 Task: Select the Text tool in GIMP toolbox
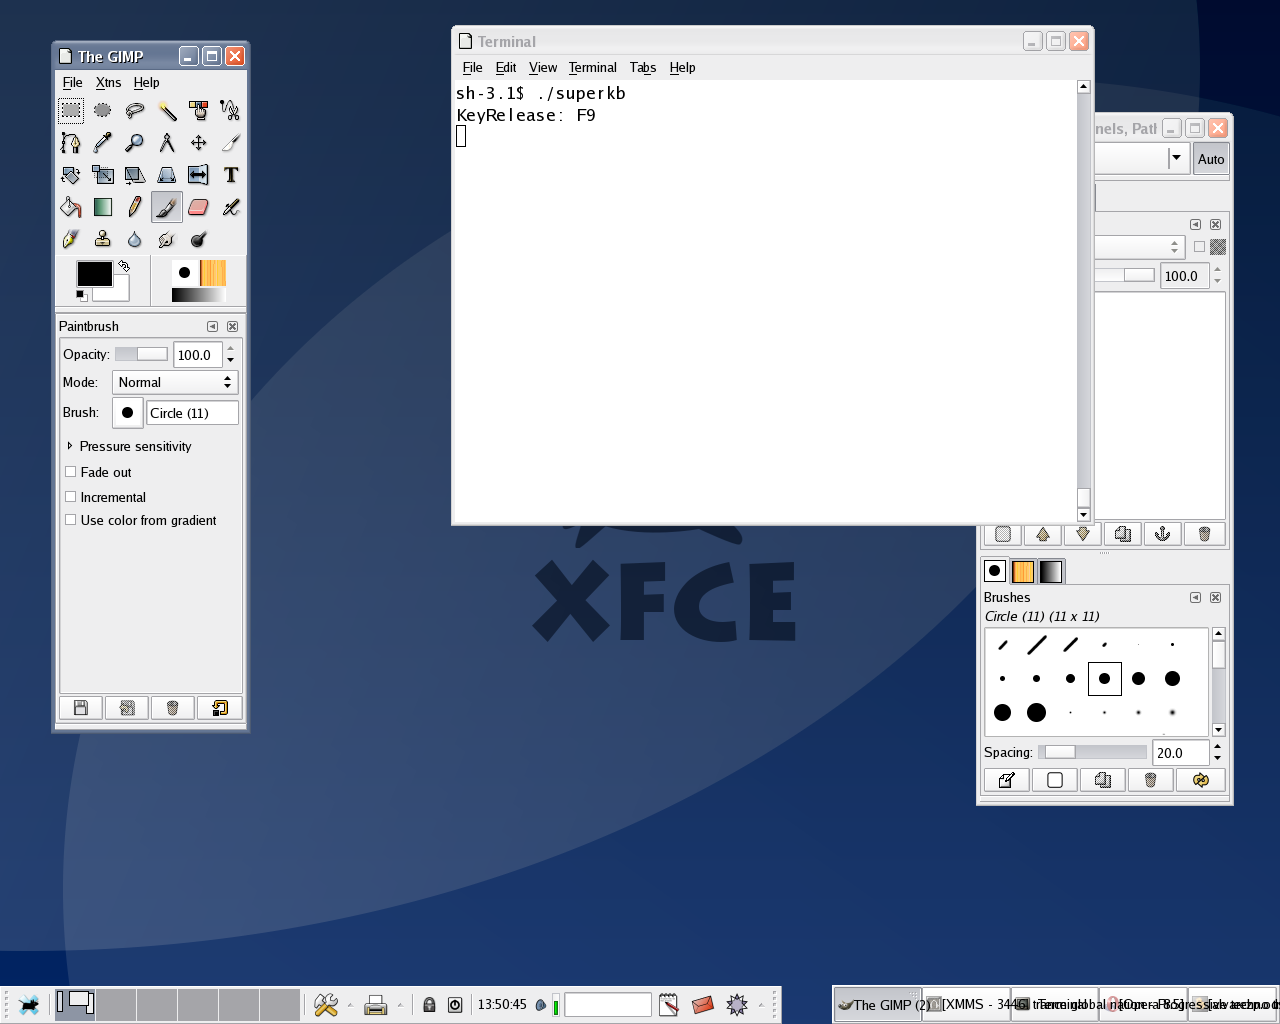pyautogui.click(x=231, y=175)
